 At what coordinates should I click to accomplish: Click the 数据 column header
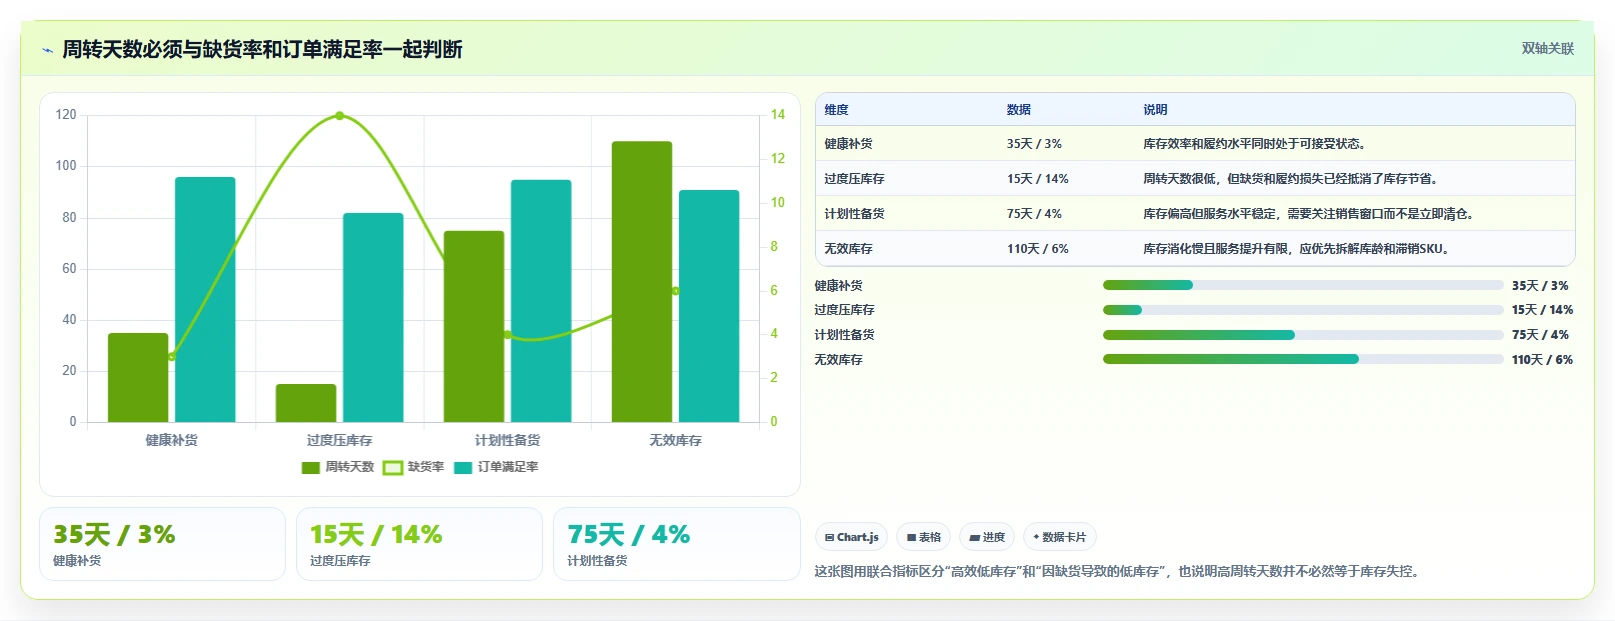pos(1019,110)
